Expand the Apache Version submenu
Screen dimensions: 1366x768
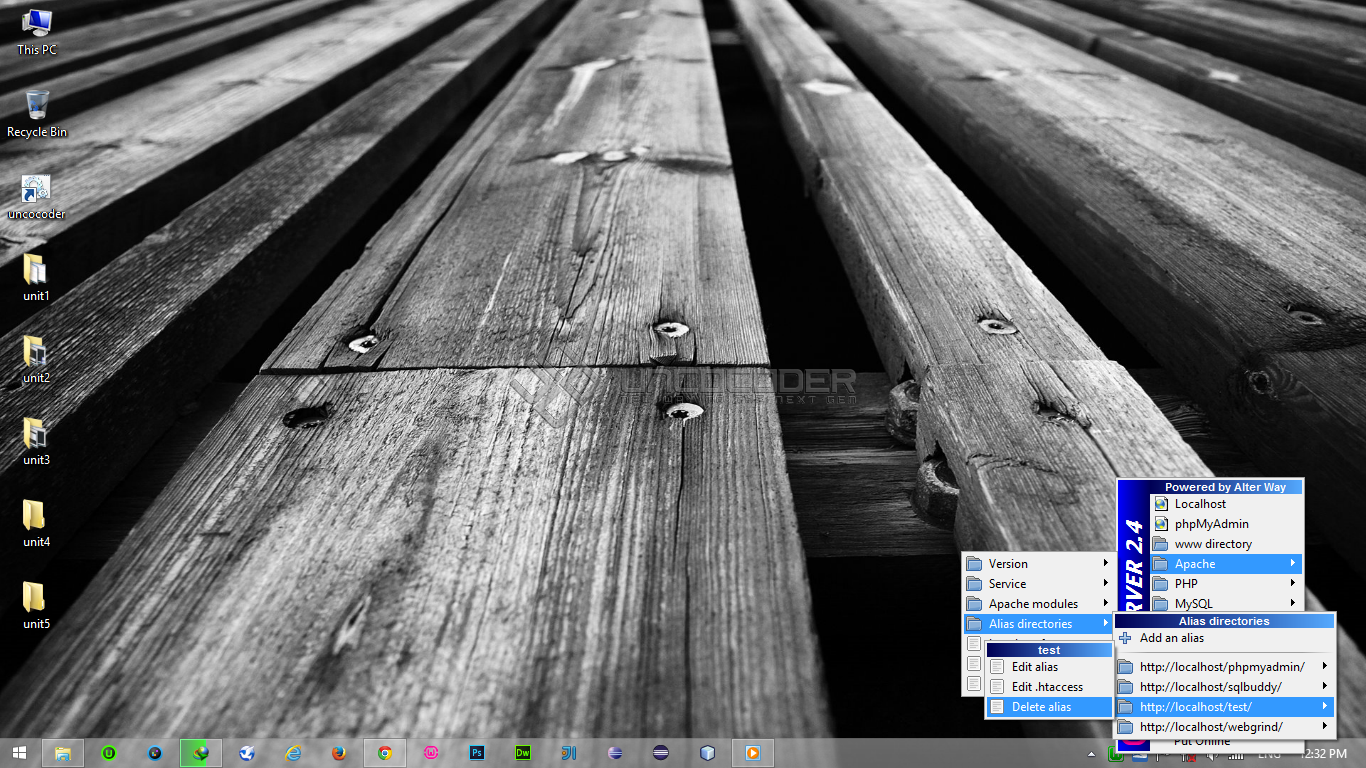[1038, 564]
